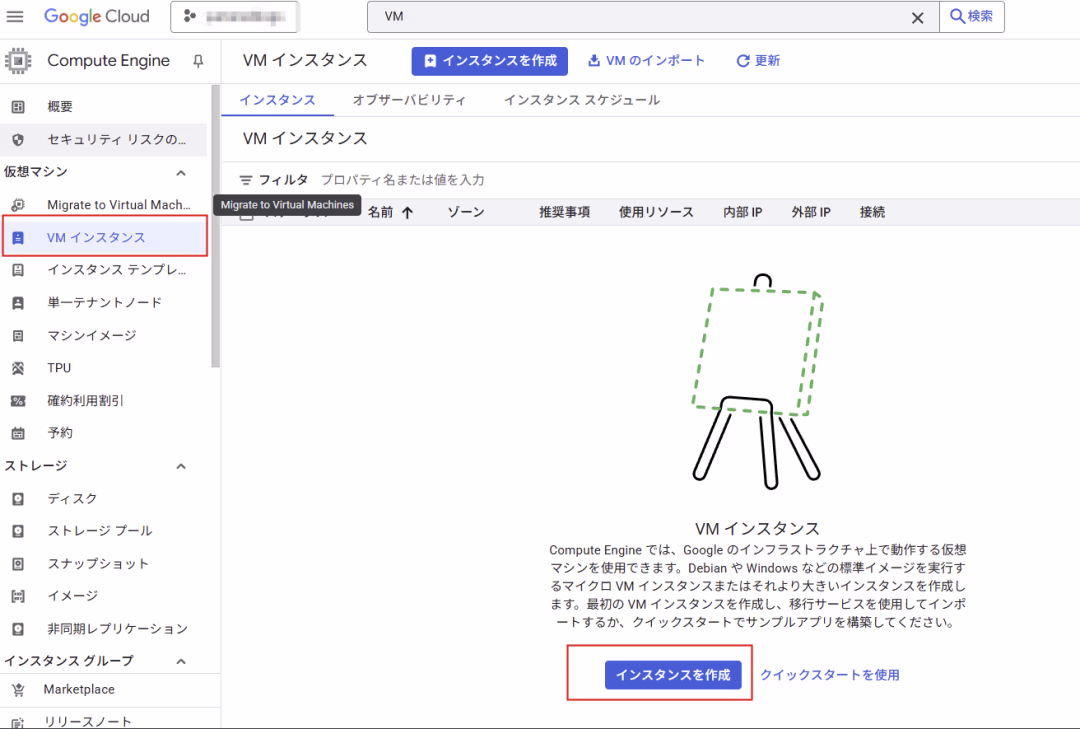The width and height of the screenshot is (1080, 729).
Task: Collapse the ストレージ section
Action: [180, 466]
